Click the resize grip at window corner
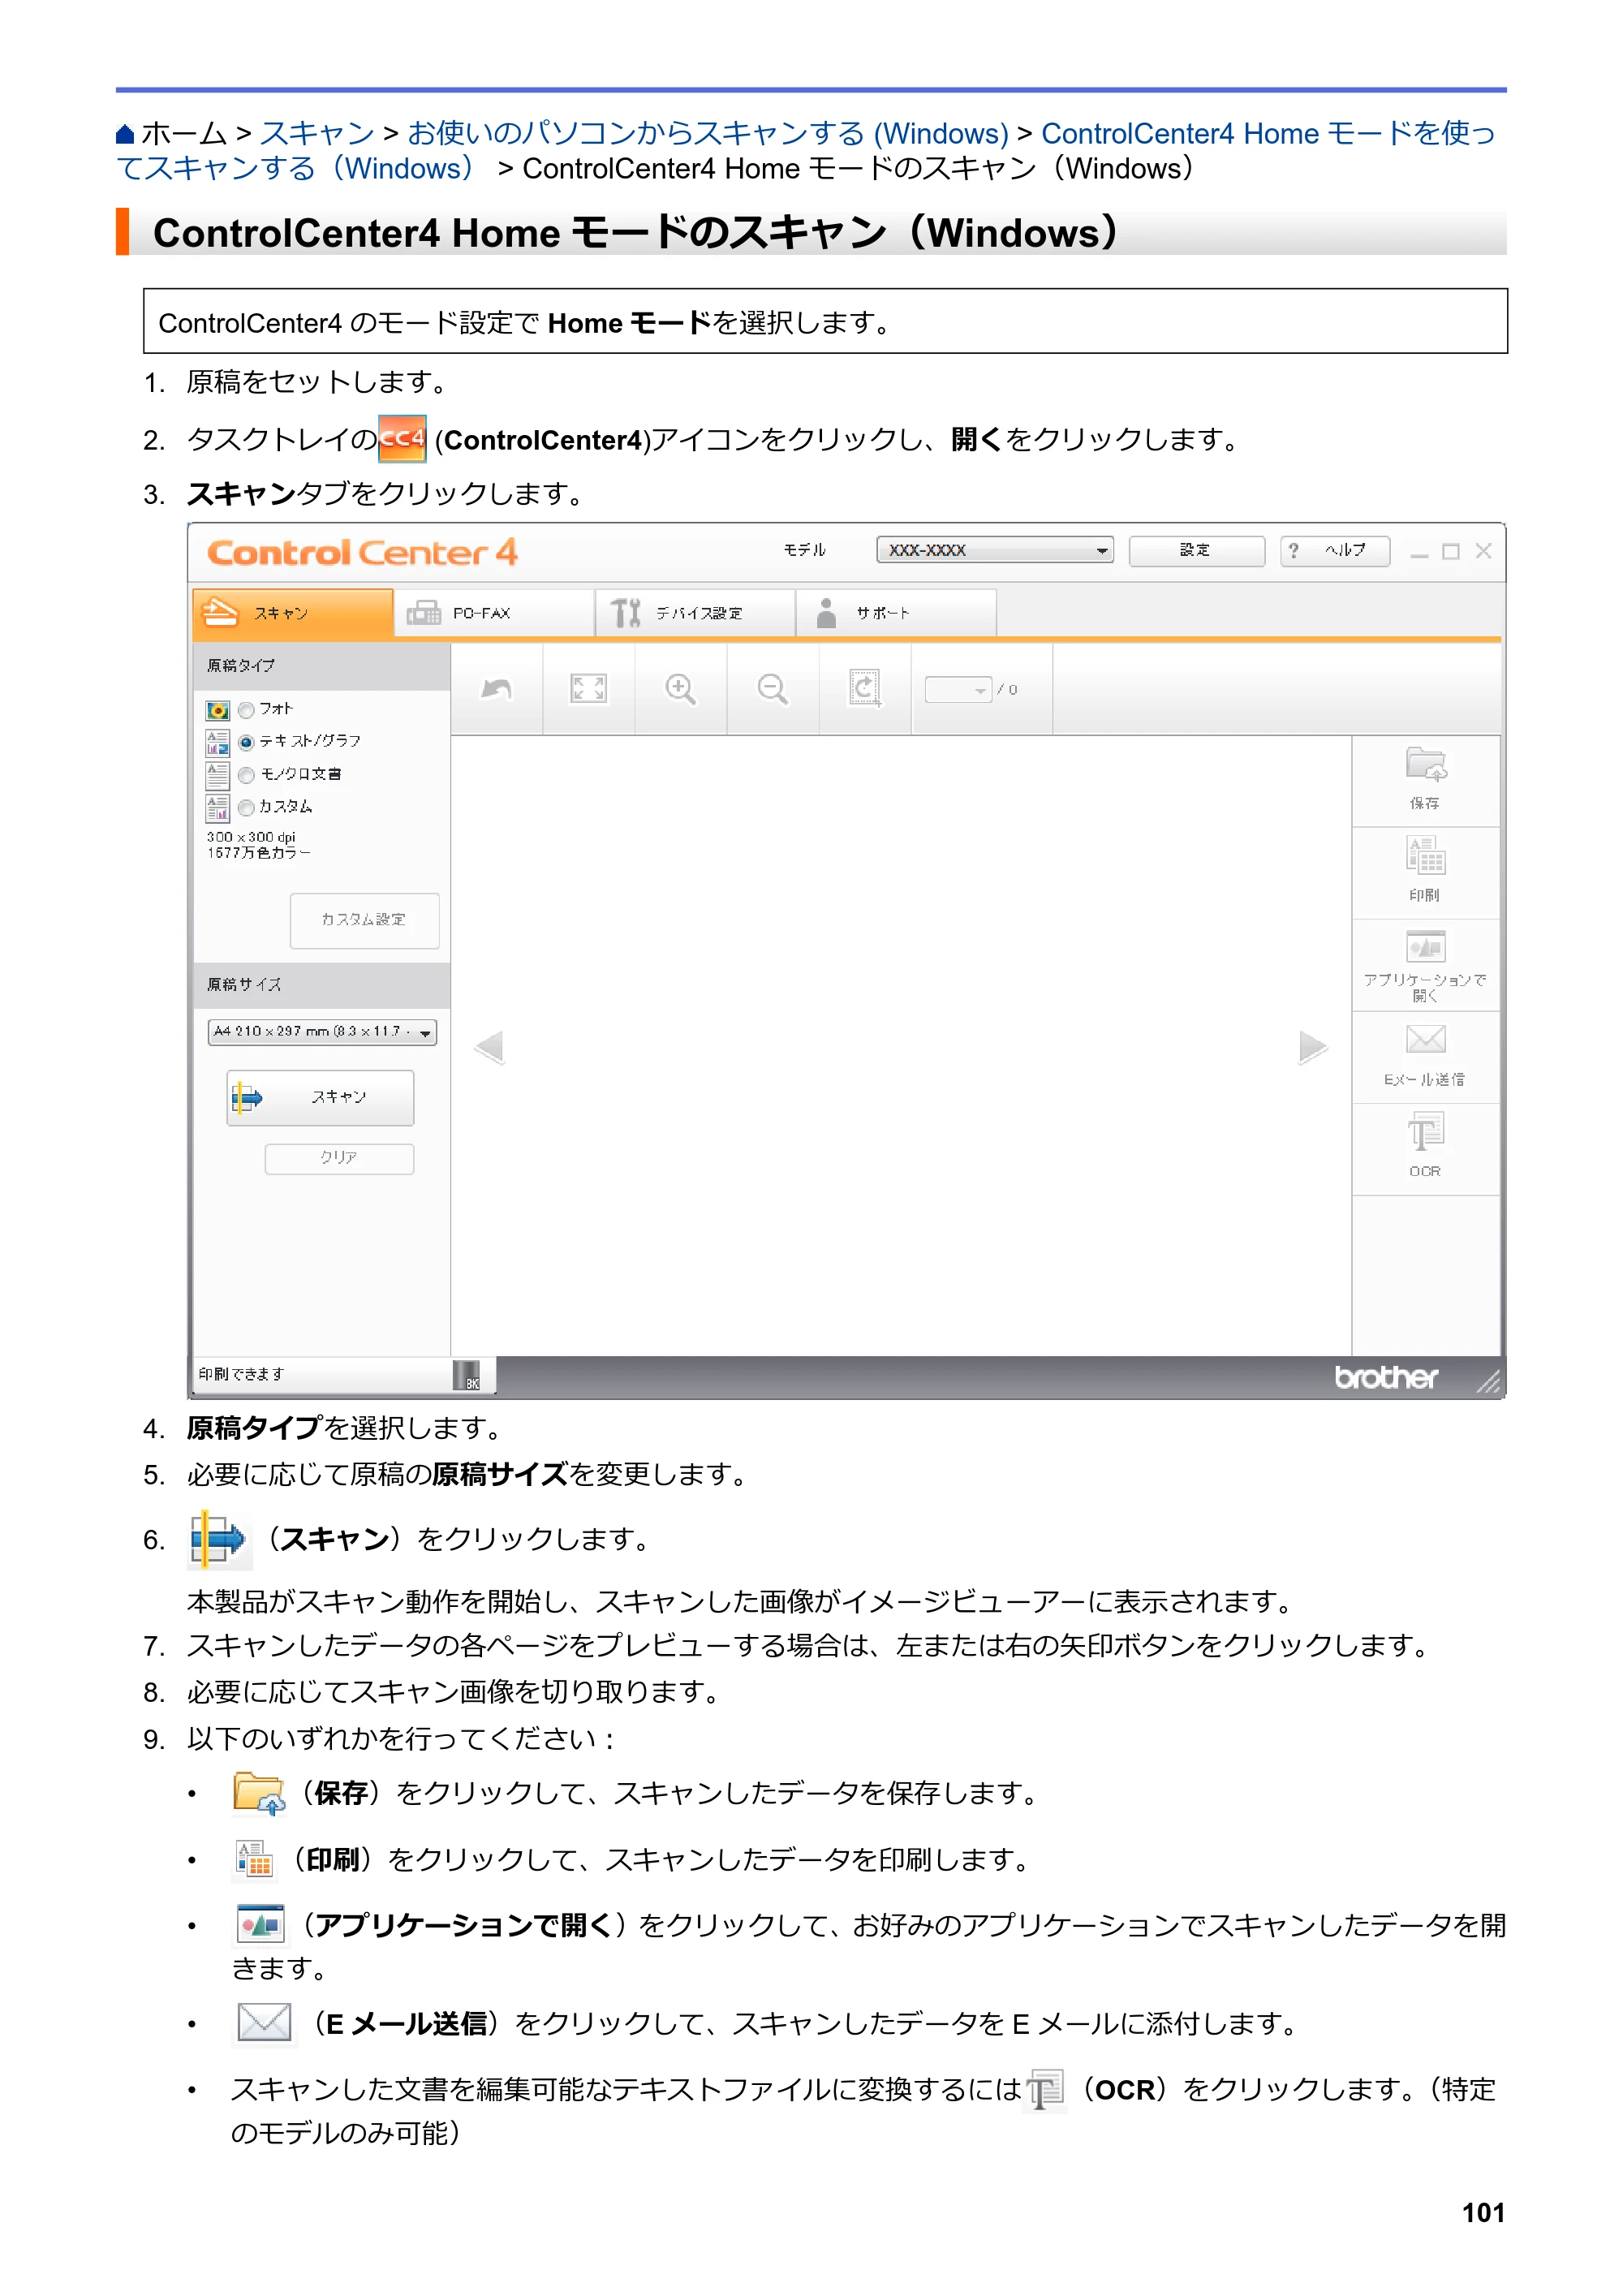The width and height of the screenshot is (1623, 2296). click(1488, 1381)
